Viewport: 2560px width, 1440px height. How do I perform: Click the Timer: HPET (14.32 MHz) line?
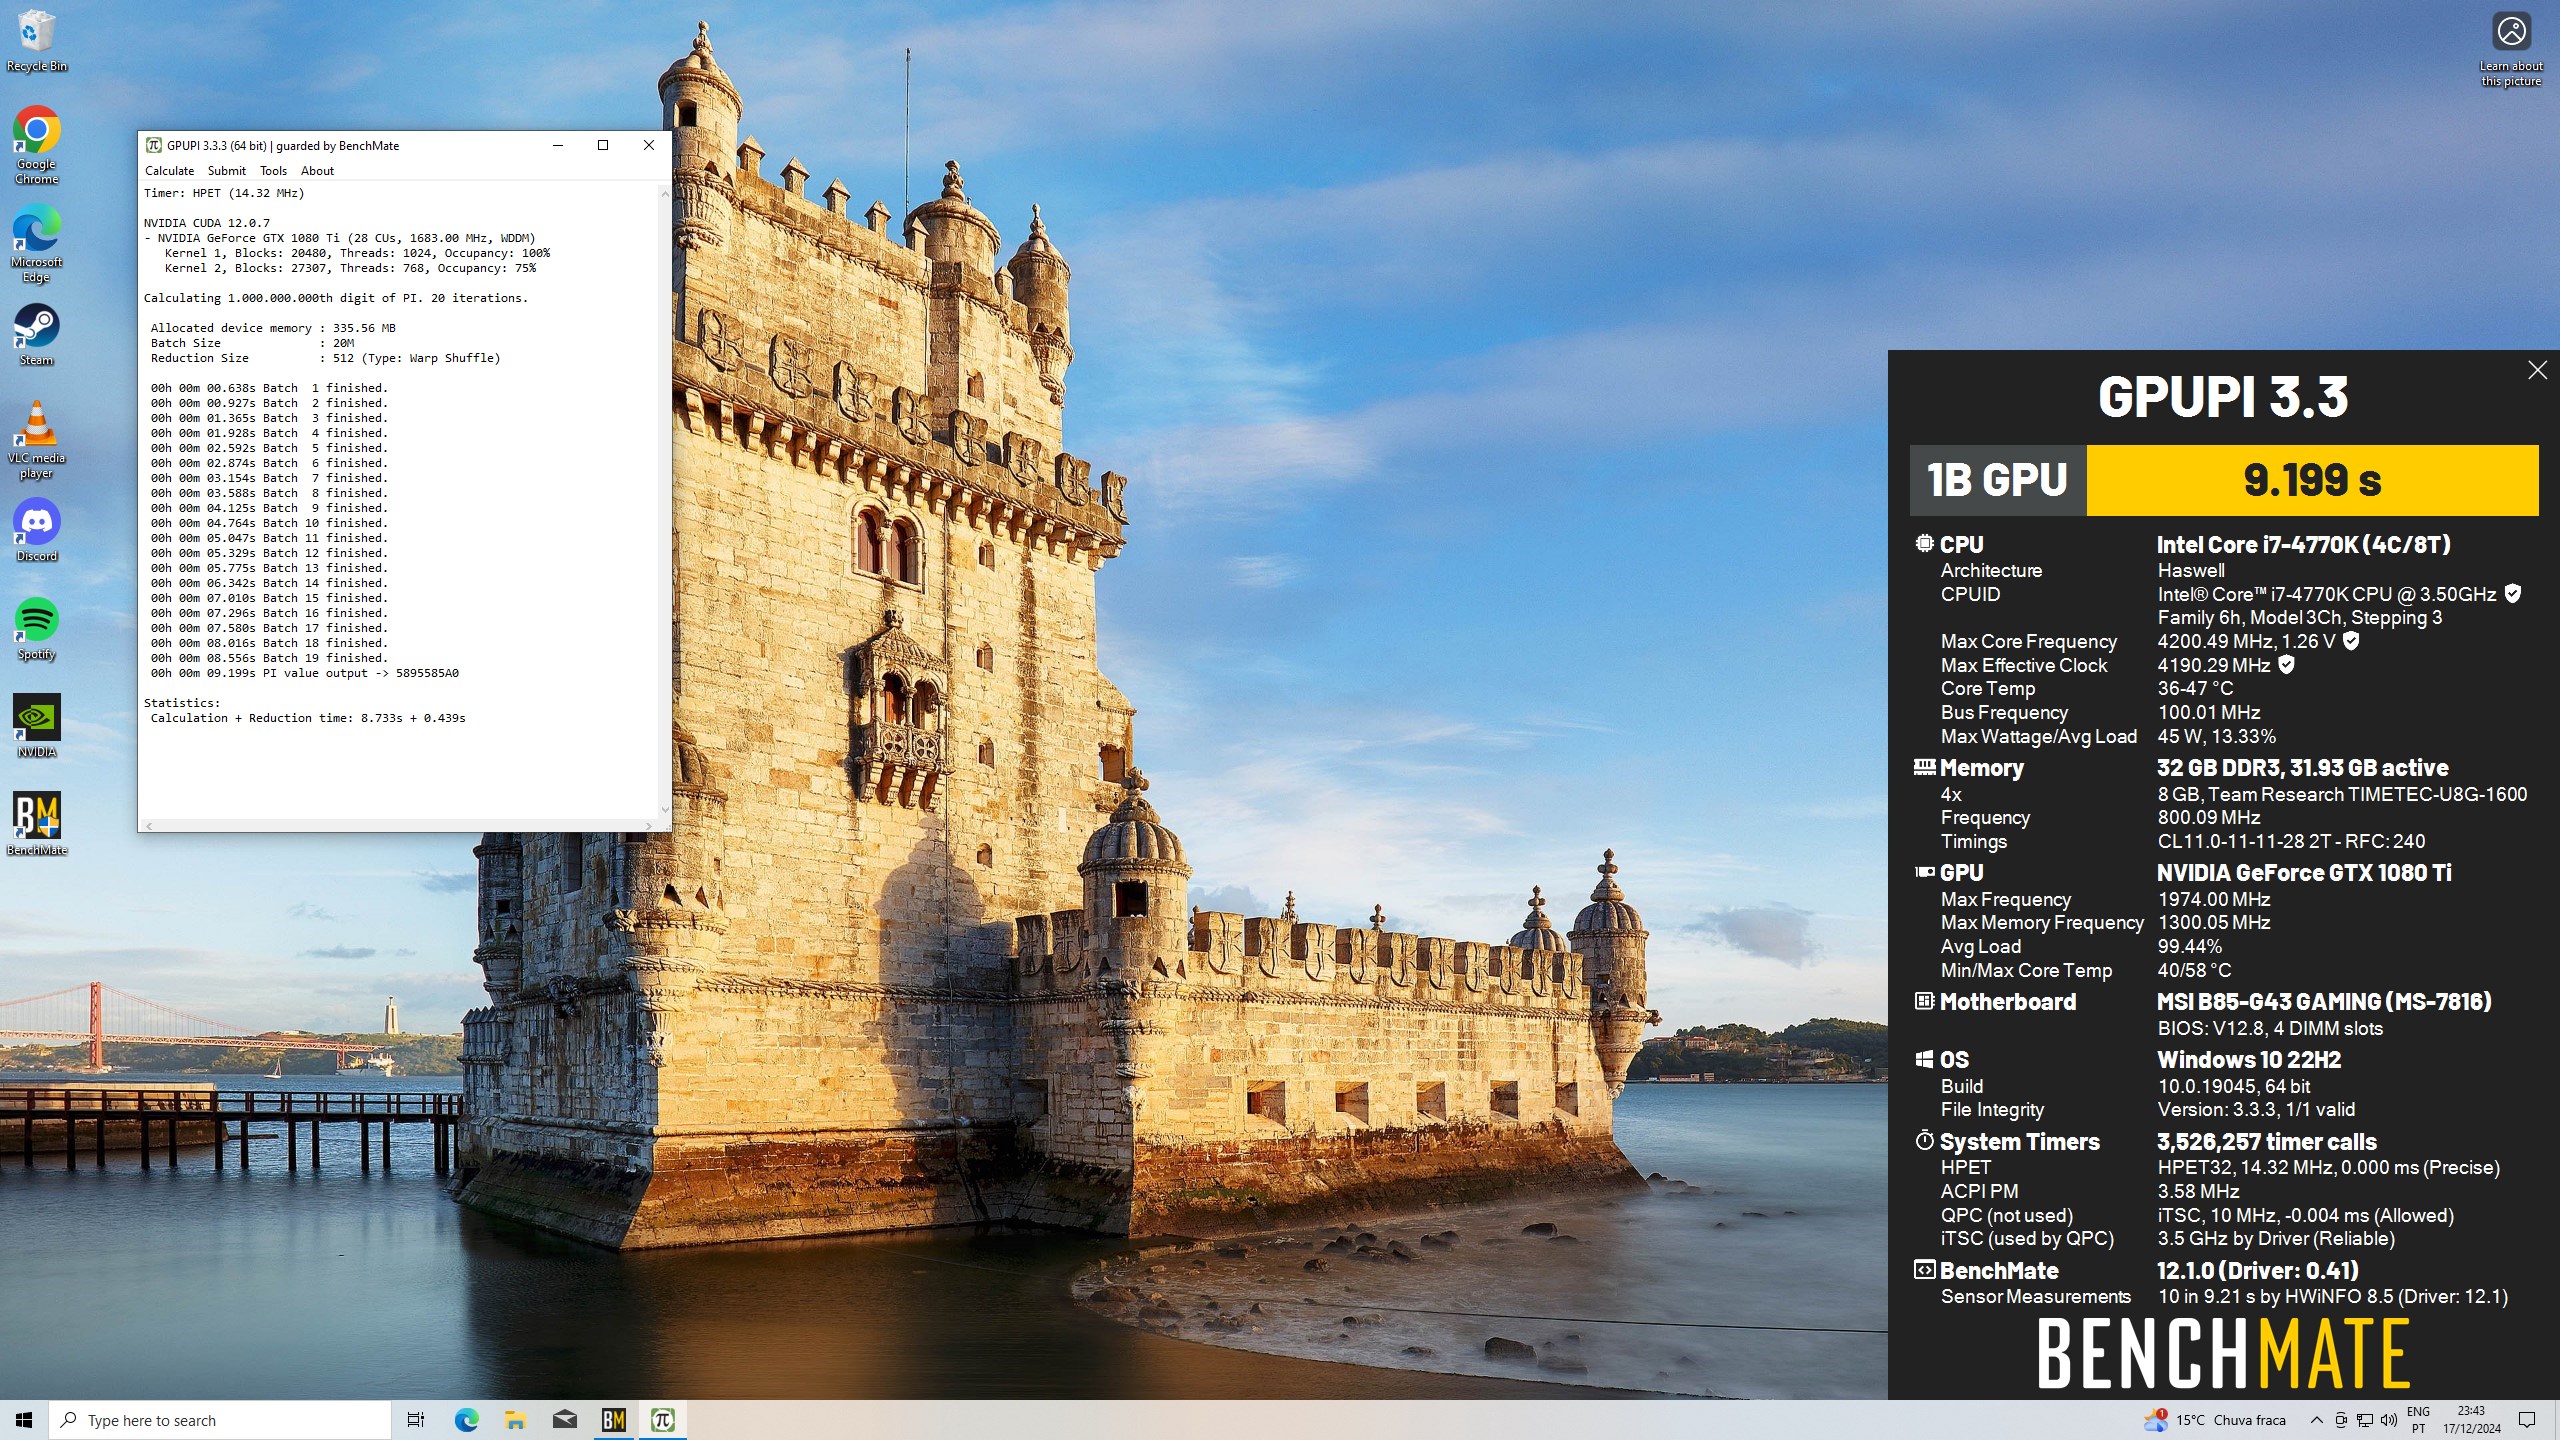pos(224,193)
